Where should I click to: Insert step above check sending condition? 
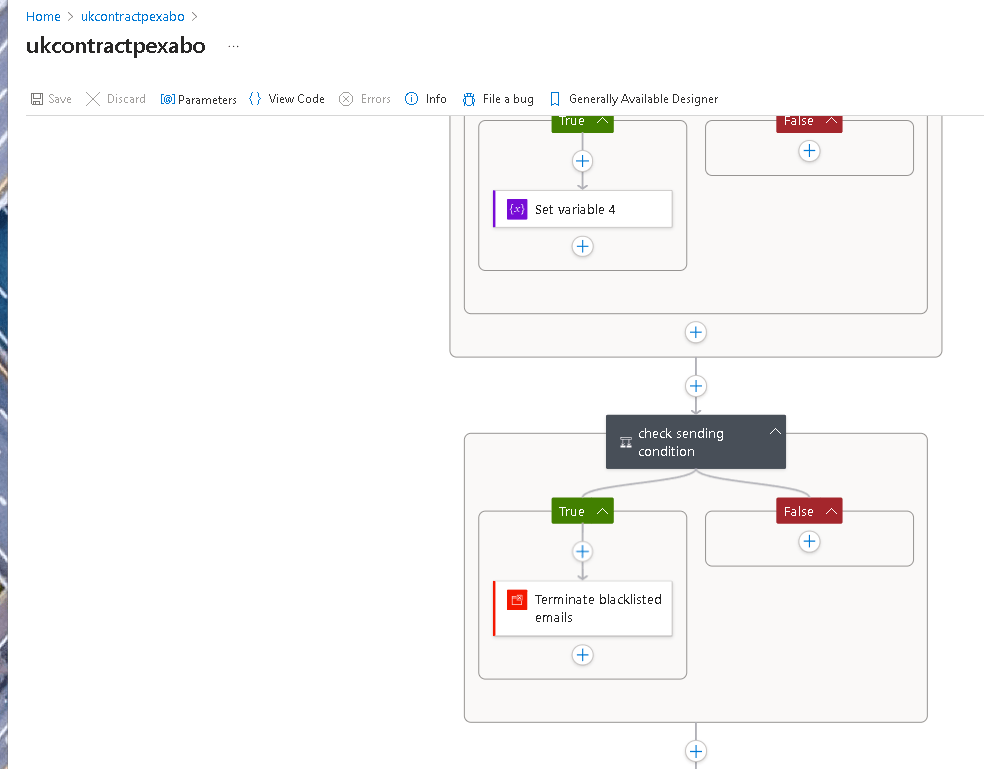695,385
